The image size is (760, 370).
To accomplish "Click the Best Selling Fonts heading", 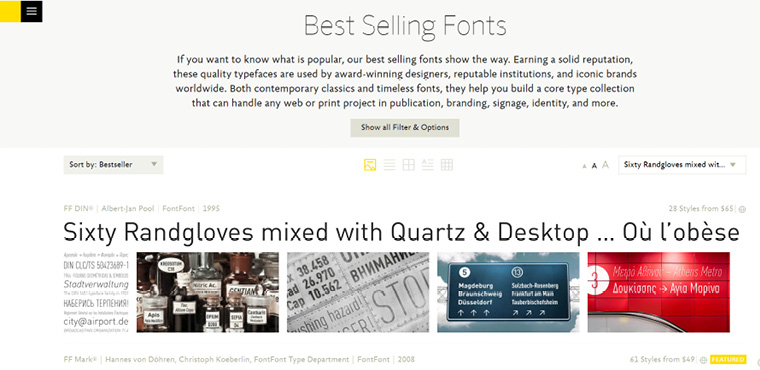I will [x=405, y=26].
